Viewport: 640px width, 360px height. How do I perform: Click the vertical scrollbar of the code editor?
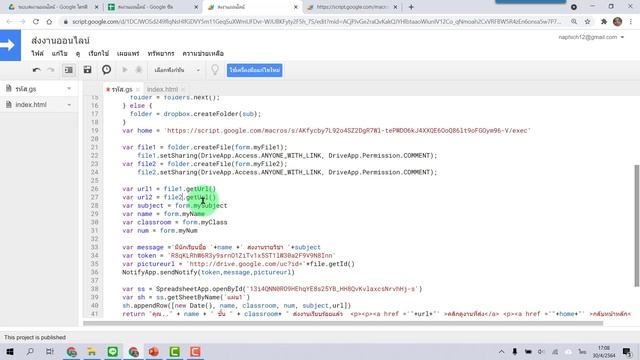click(x=637, y=226)
